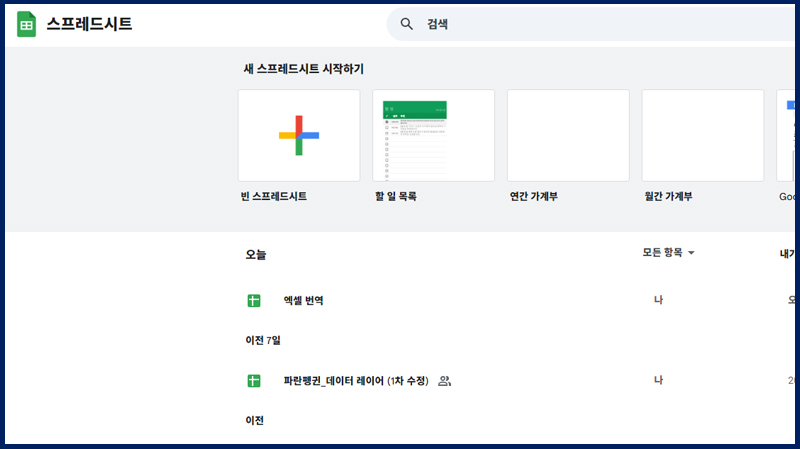Focus the 검색 search field
The height and width of the screenshot is (449, 800).
coord(593,24)
